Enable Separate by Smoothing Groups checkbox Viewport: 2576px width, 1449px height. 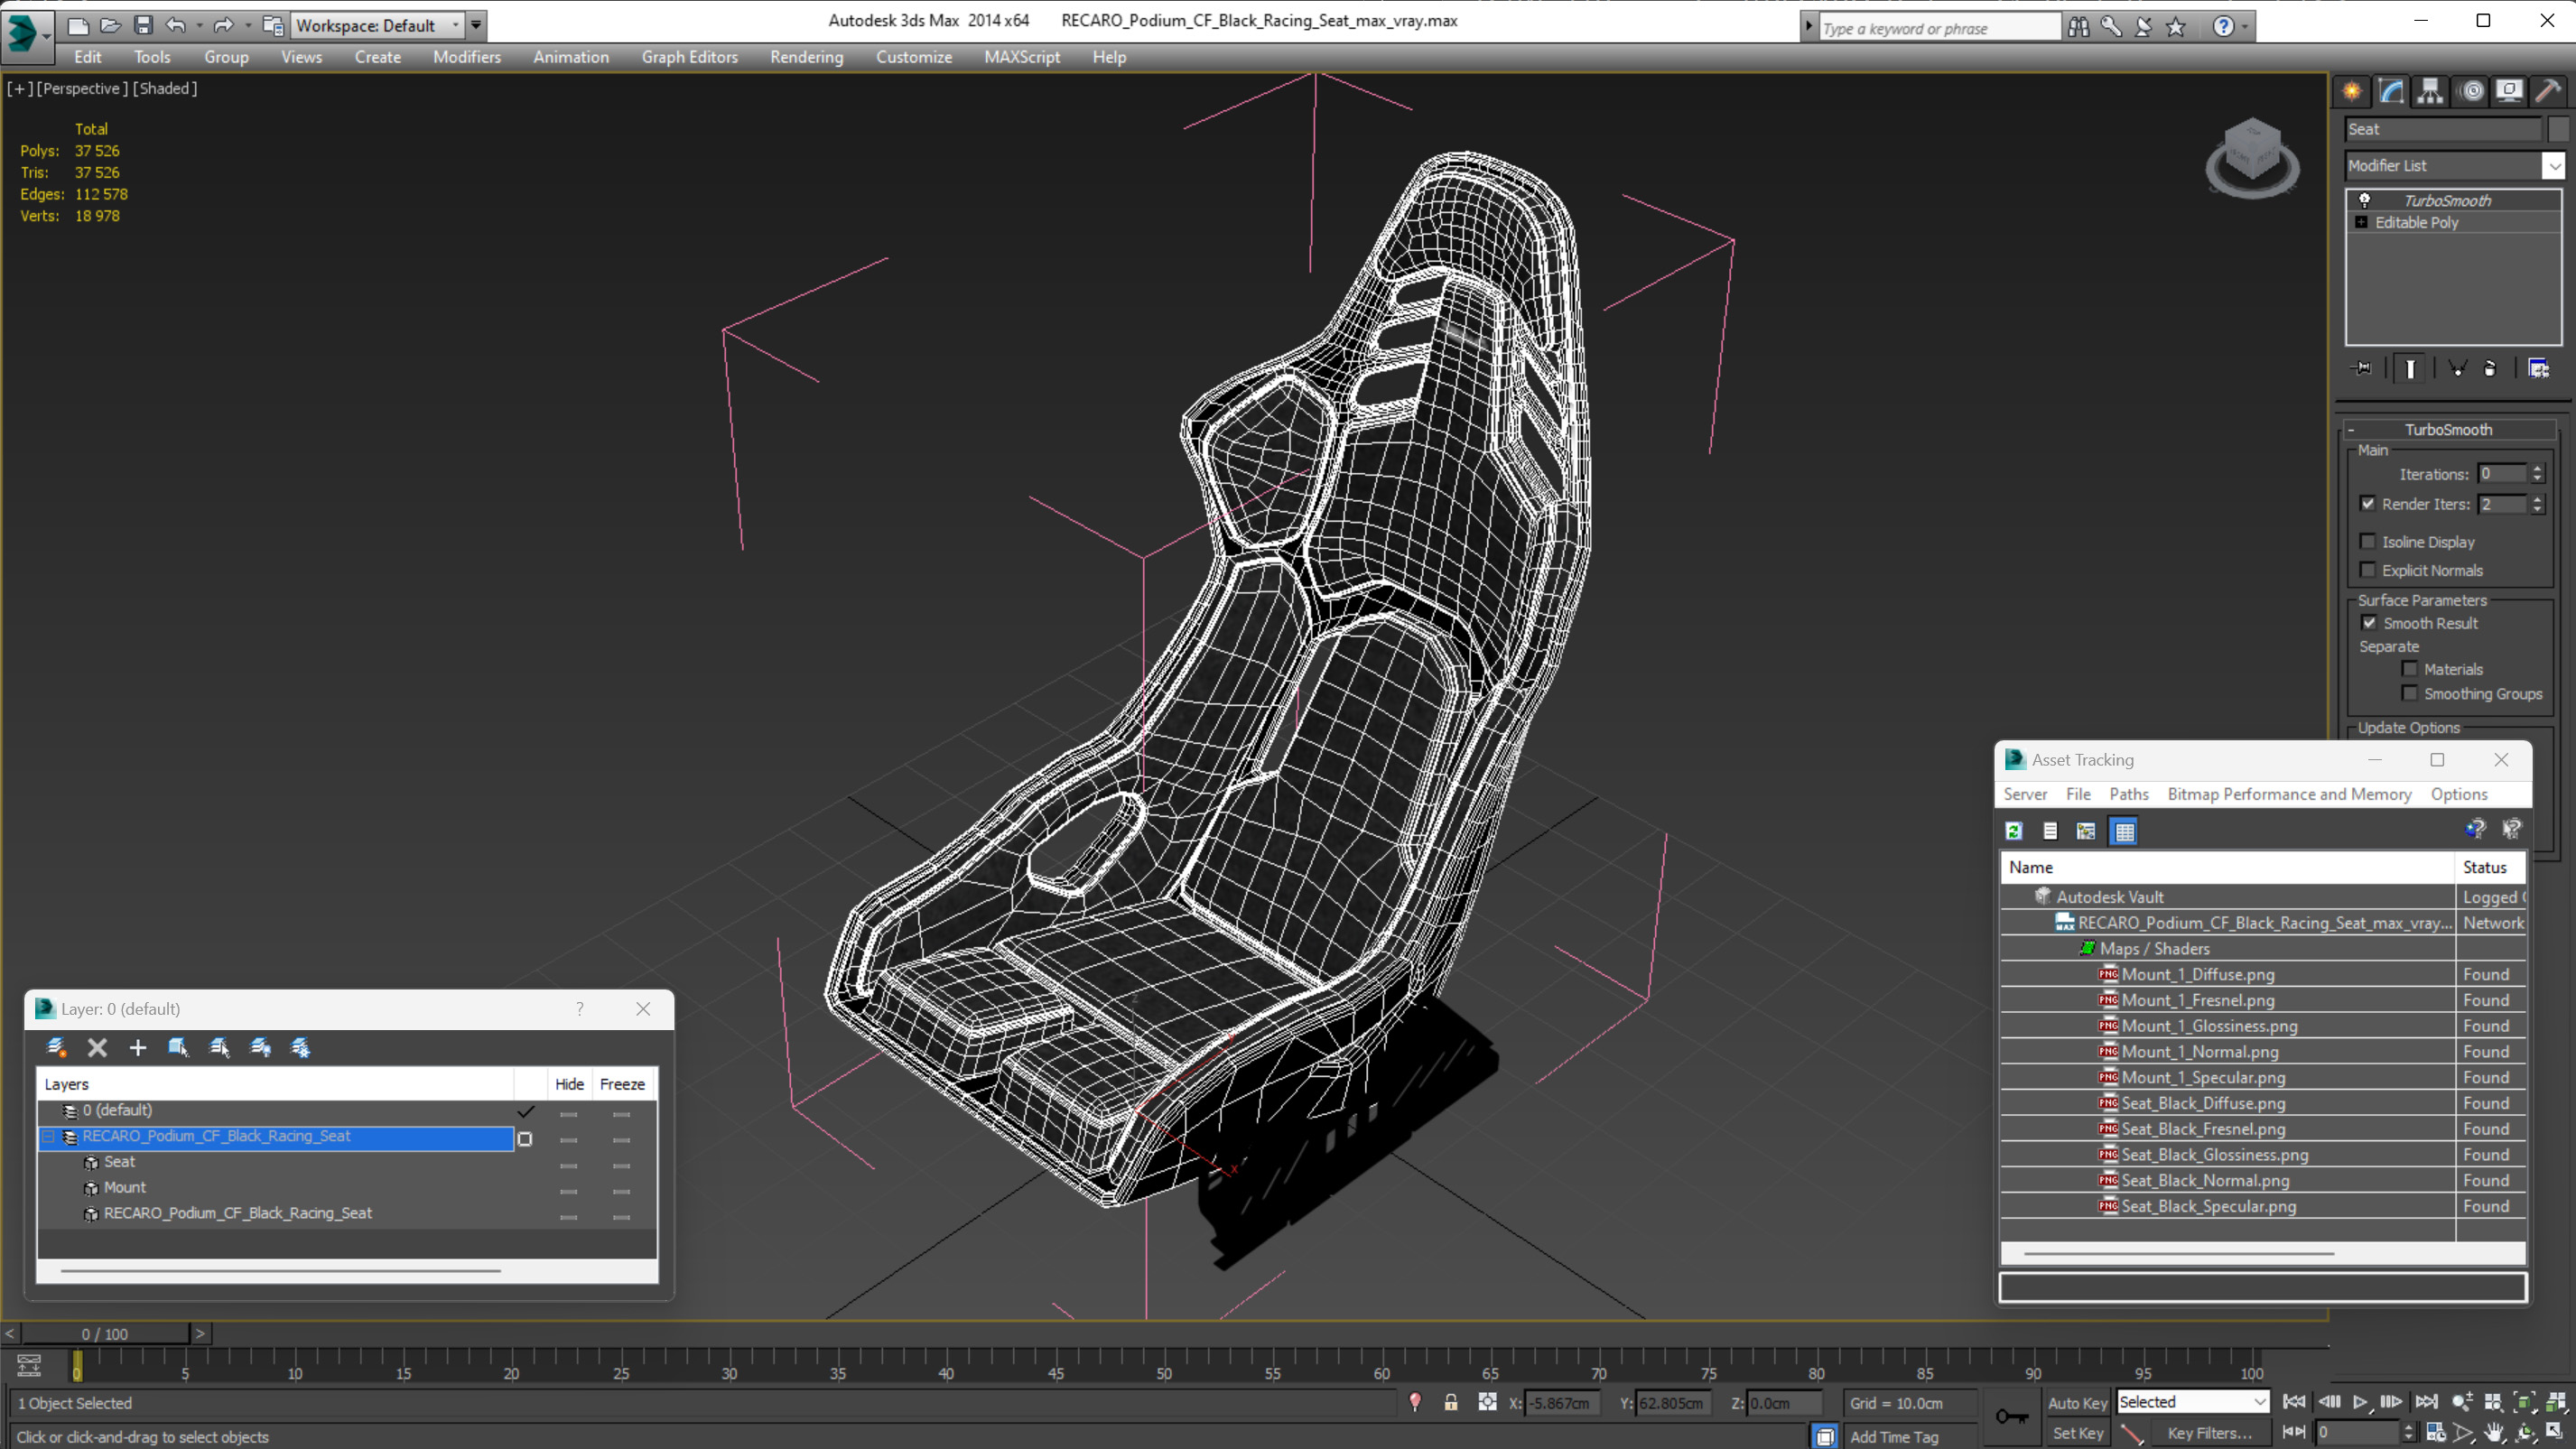click(2409, 693)
